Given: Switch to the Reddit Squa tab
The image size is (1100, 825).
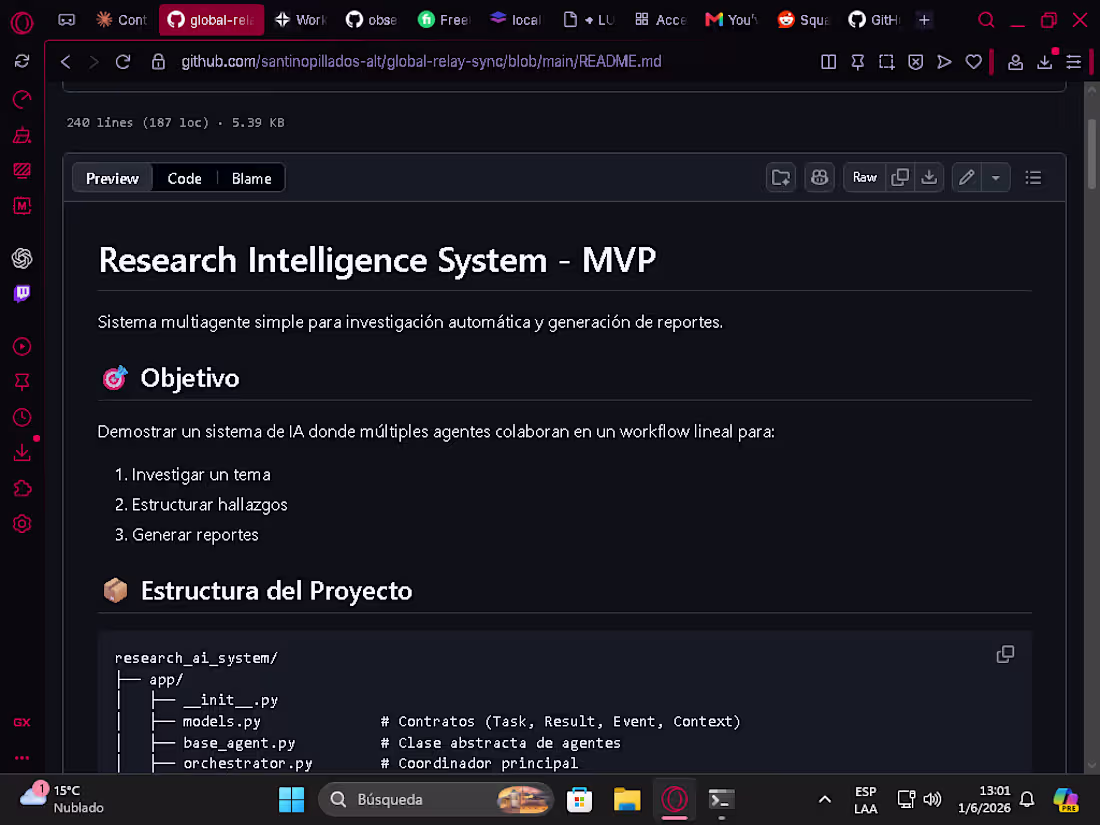Looking at the screenshot, I should click(x=803, y=20).
